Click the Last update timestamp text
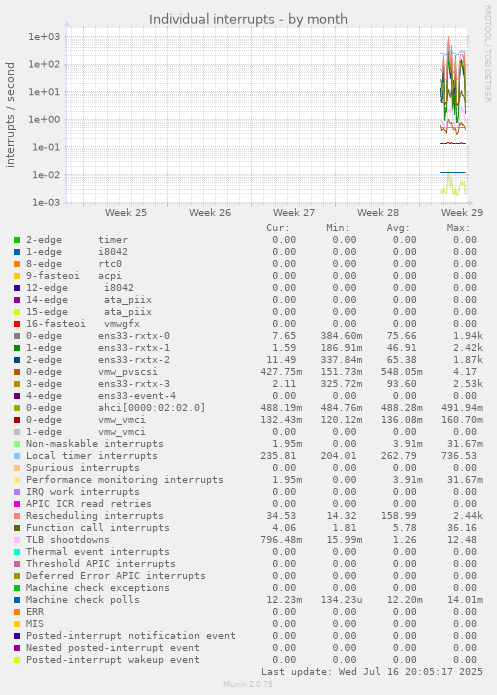The height and width of the screenshot is (695, 497). pos(372,672)
